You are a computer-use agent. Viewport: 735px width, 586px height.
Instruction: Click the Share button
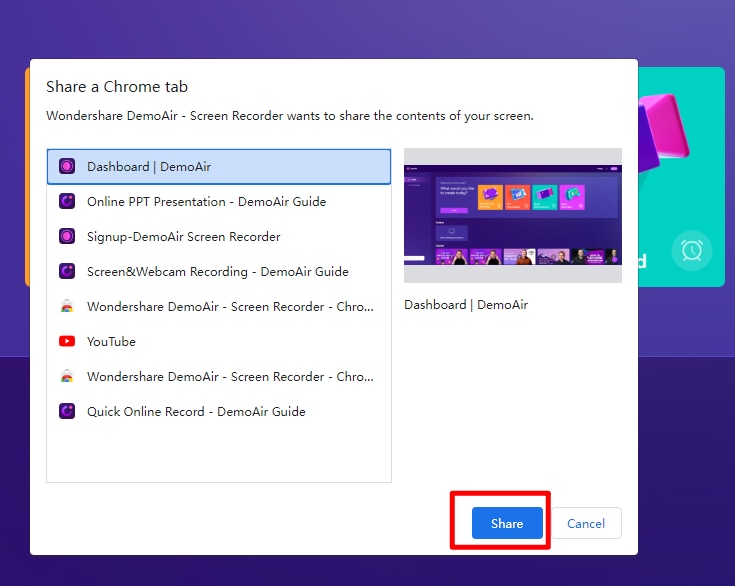(507, 523)
